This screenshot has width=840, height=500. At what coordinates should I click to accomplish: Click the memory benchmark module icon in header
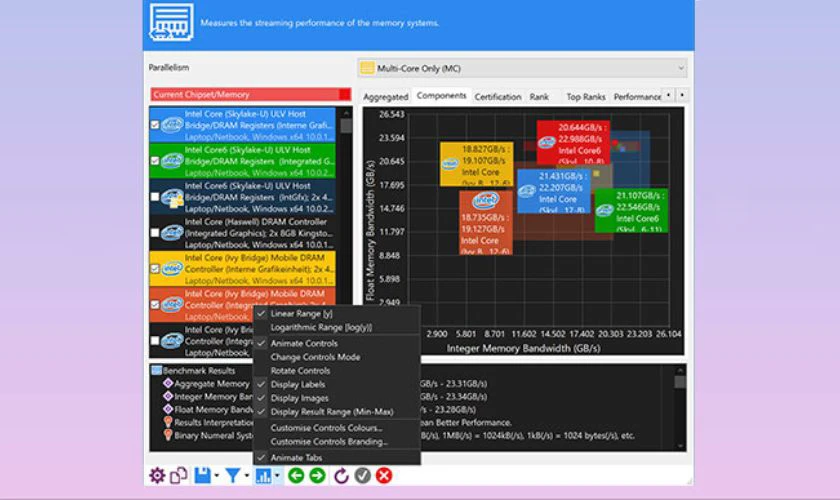point(171,23)
